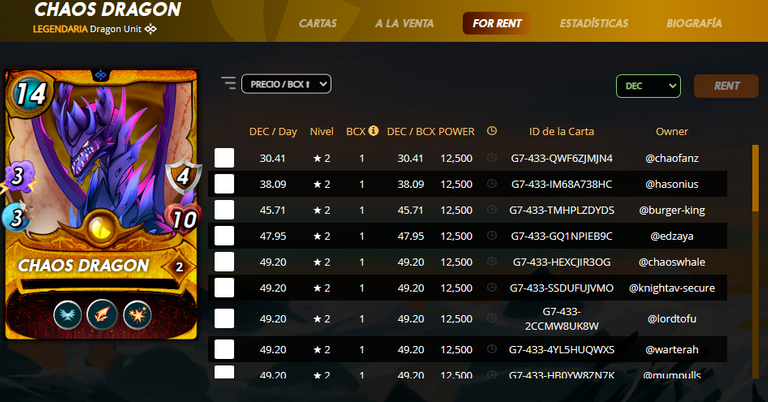This screenshot has height=402, width=768.
Task: Open the PRECIO / BCX sort dropdown
Action: (x=287, y=84)
